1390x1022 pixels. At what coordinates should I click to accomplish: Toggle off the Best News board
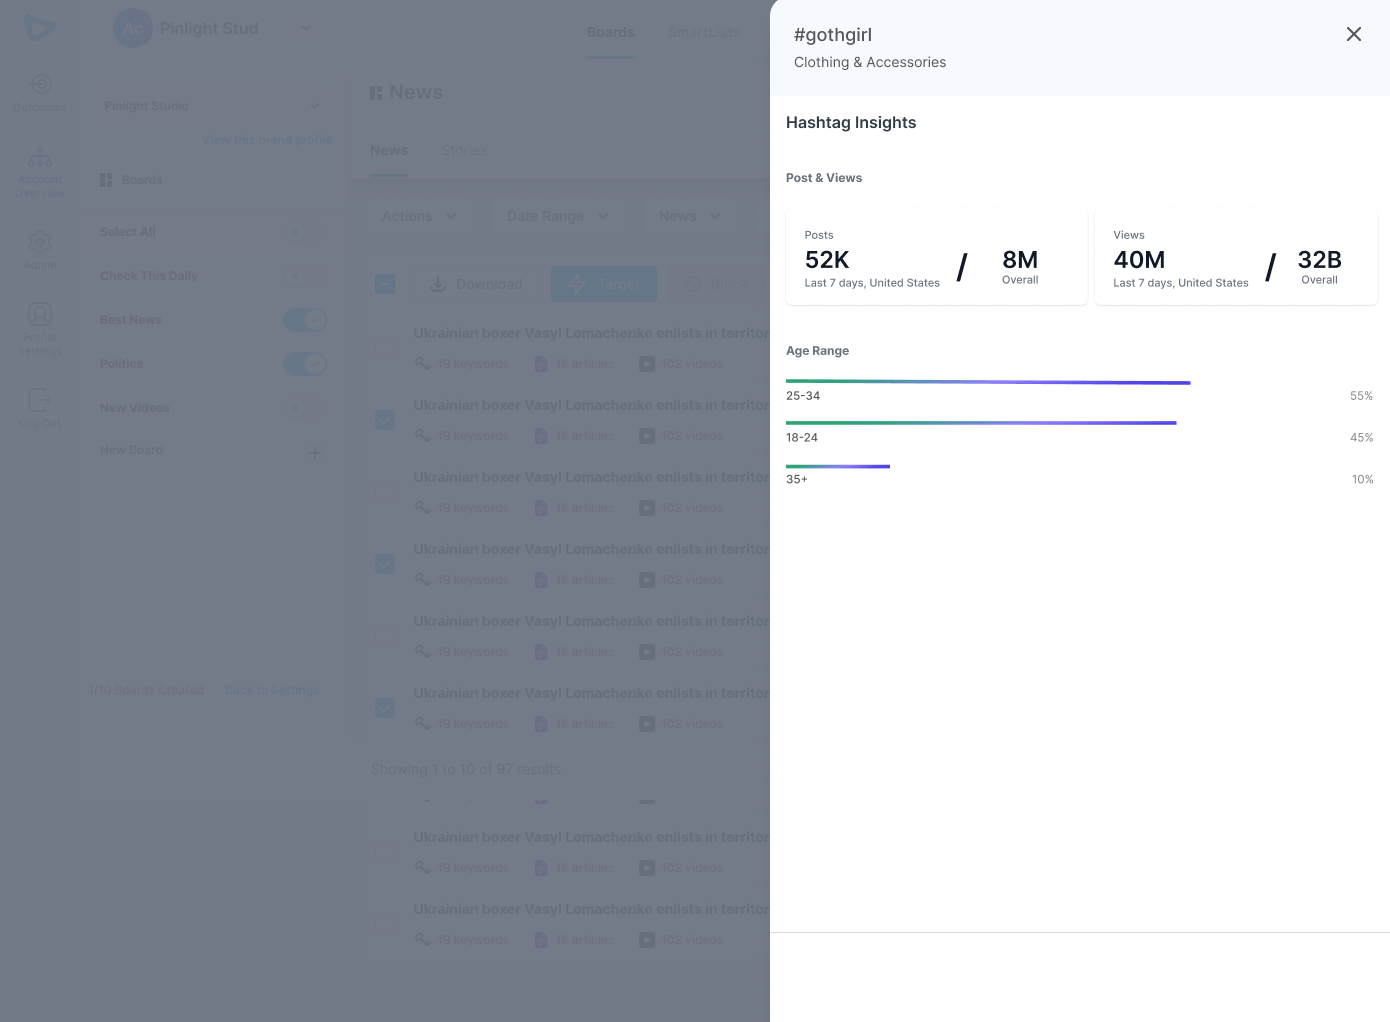305,320
